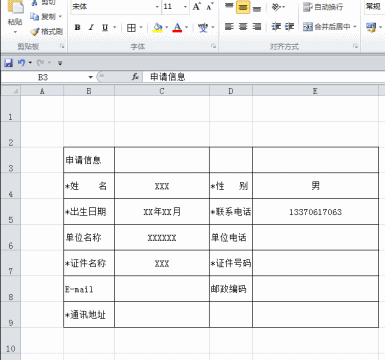
Task: Select cell labeled E-mail
Action: (89, 289)
